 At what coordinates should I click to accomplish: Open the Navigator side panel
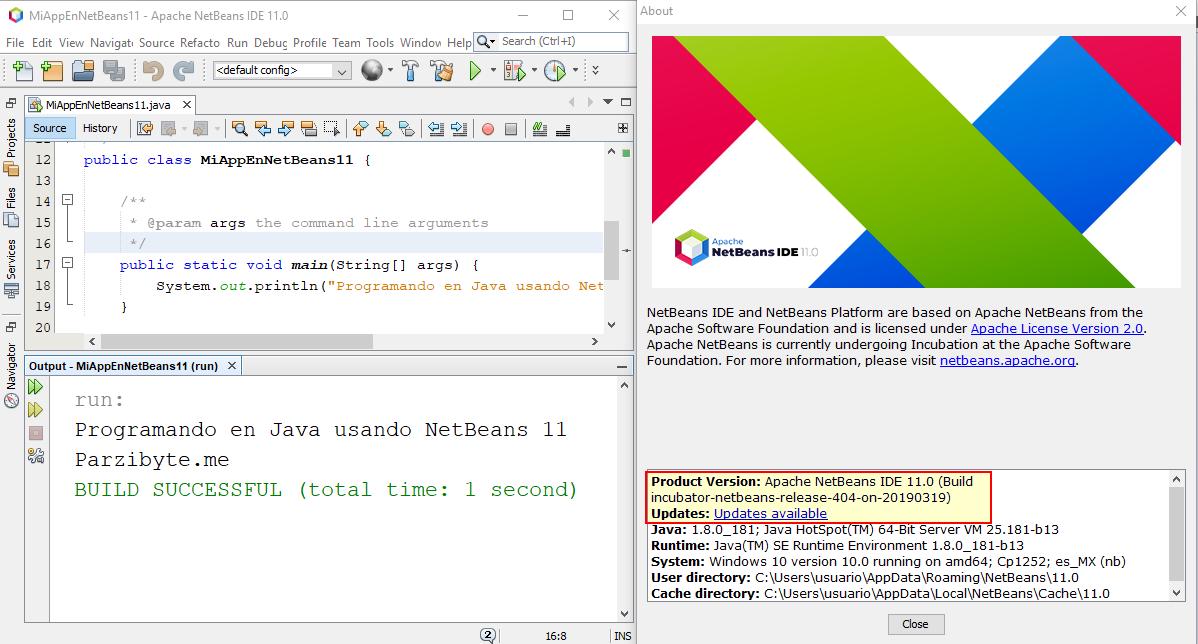[11, 377]
